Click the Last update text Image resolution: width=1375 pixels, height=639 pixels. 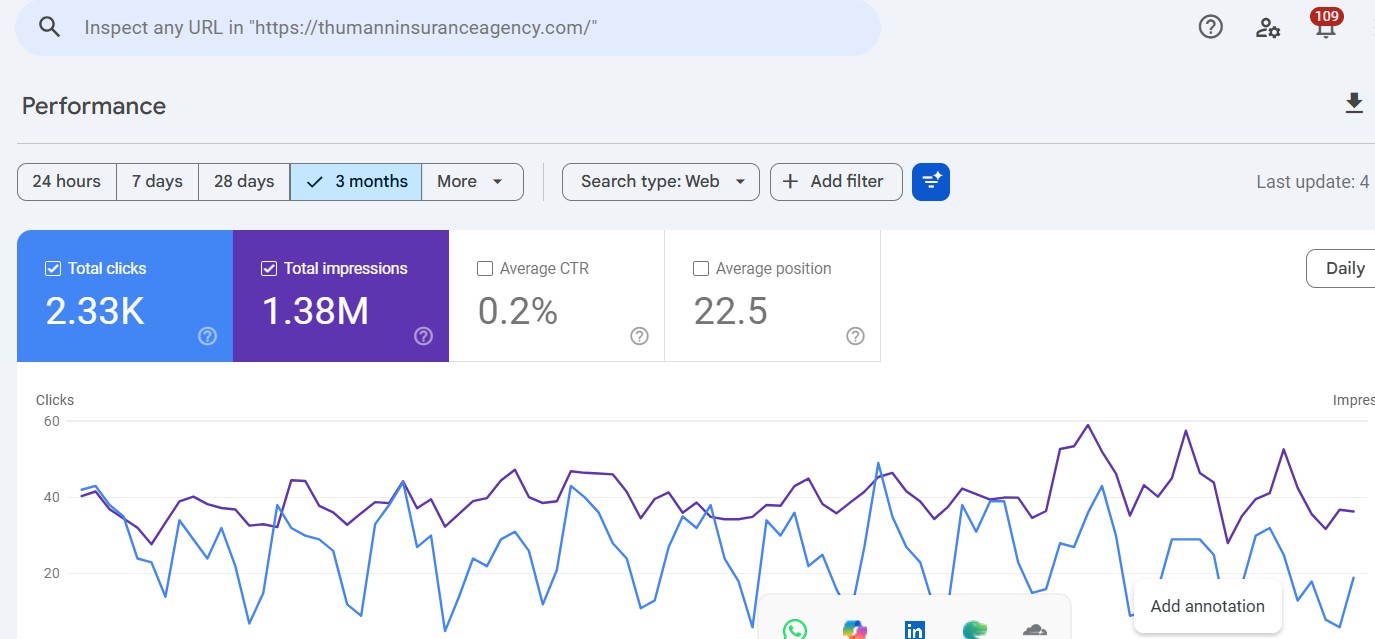click(x=1313, y=181)
